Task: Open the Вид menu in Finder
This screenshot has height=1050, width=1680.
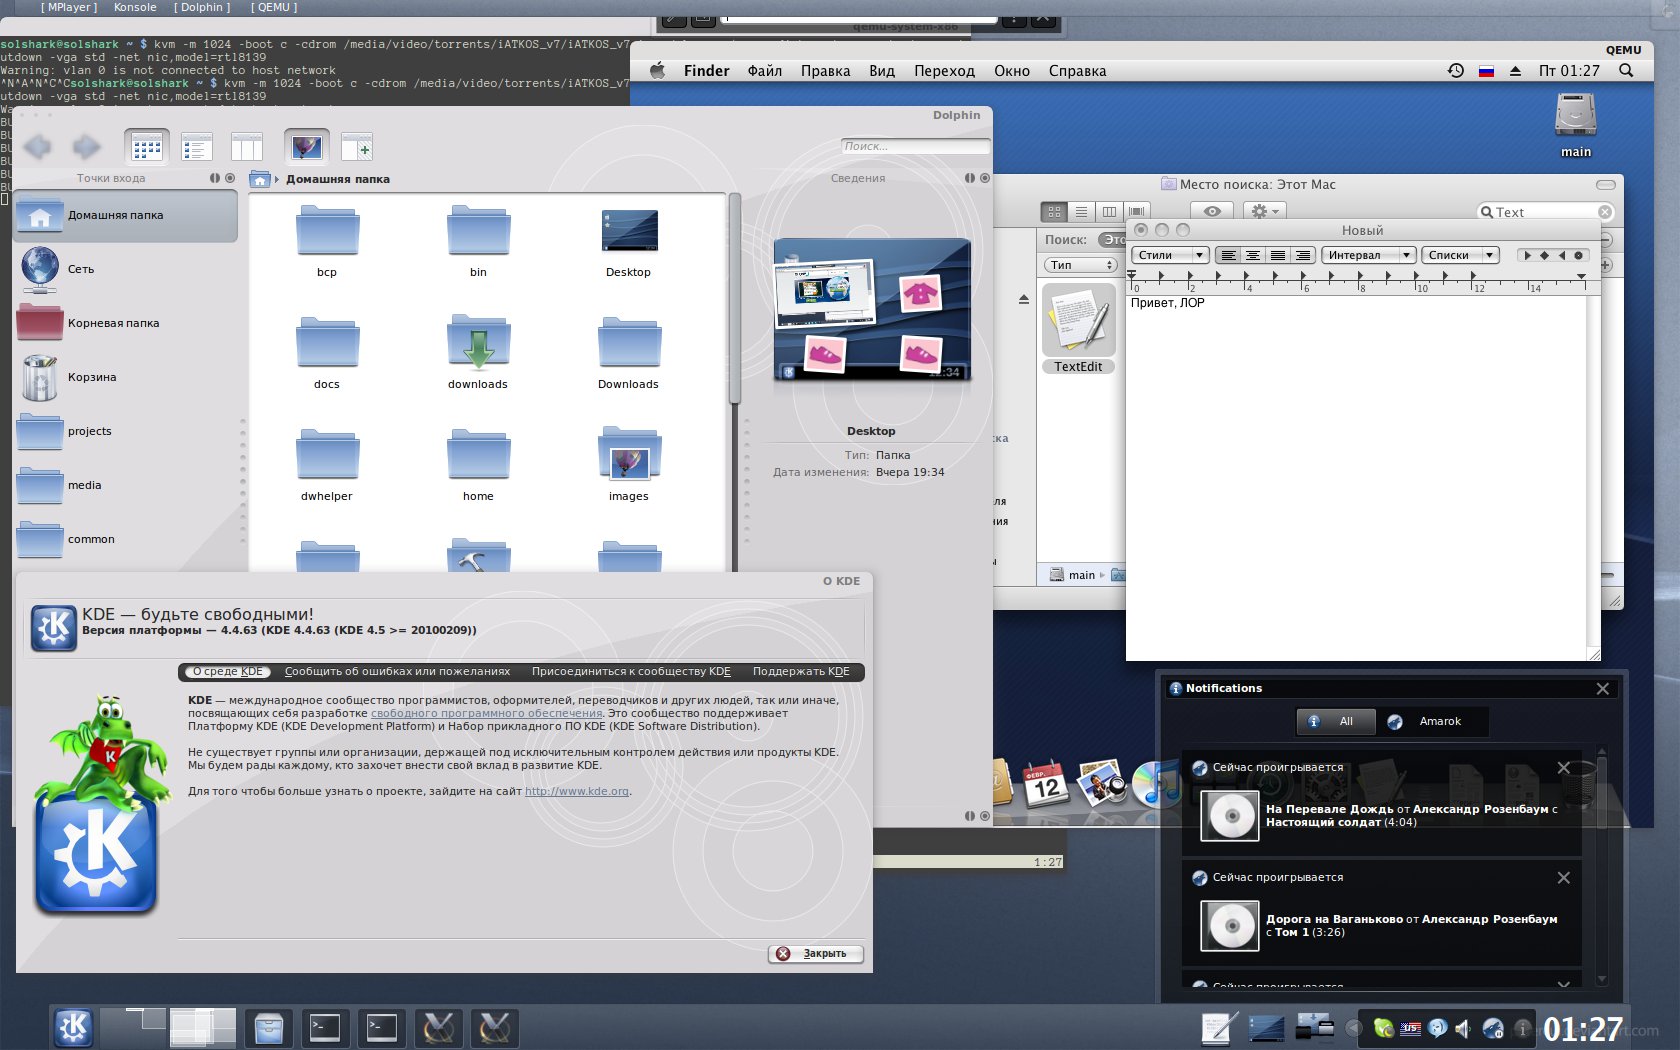Action: [x=882, y=70]
